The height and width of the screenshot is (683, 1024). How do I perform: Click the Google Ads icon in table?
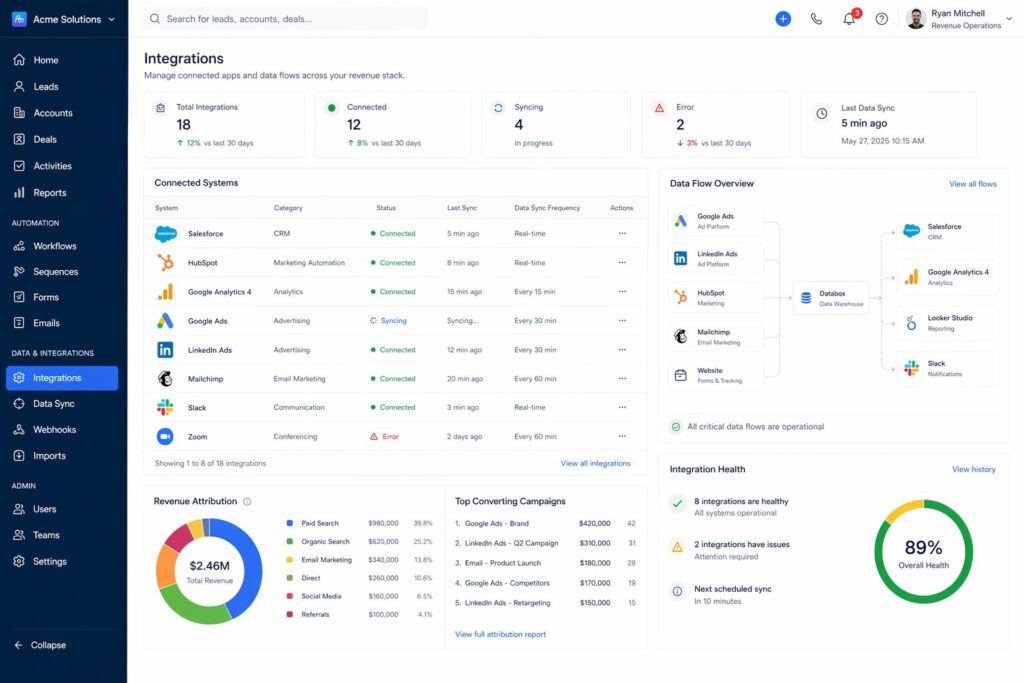pos(165,321)
